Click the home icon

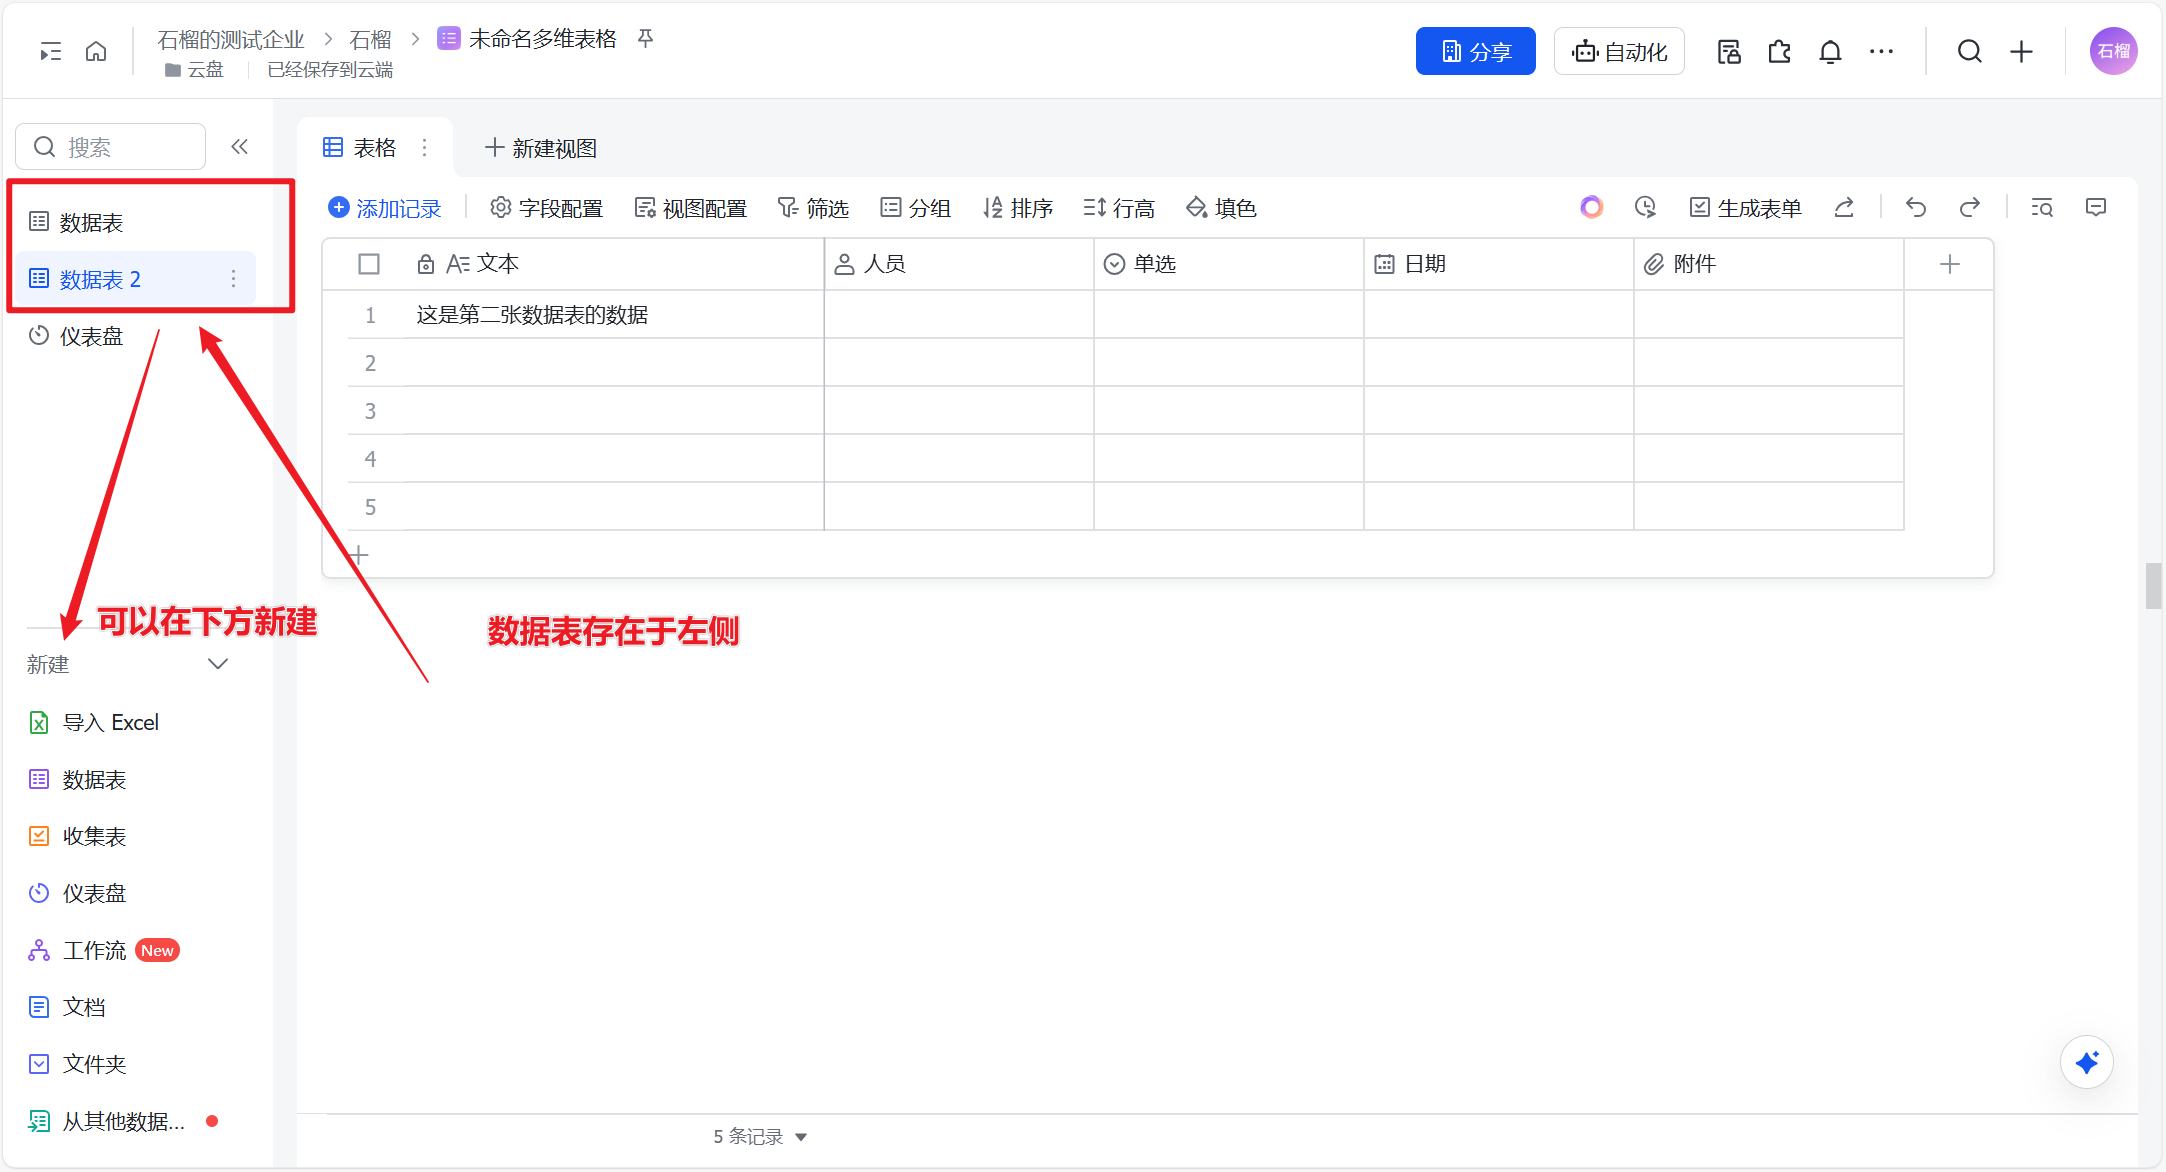(x=96, y=51)
